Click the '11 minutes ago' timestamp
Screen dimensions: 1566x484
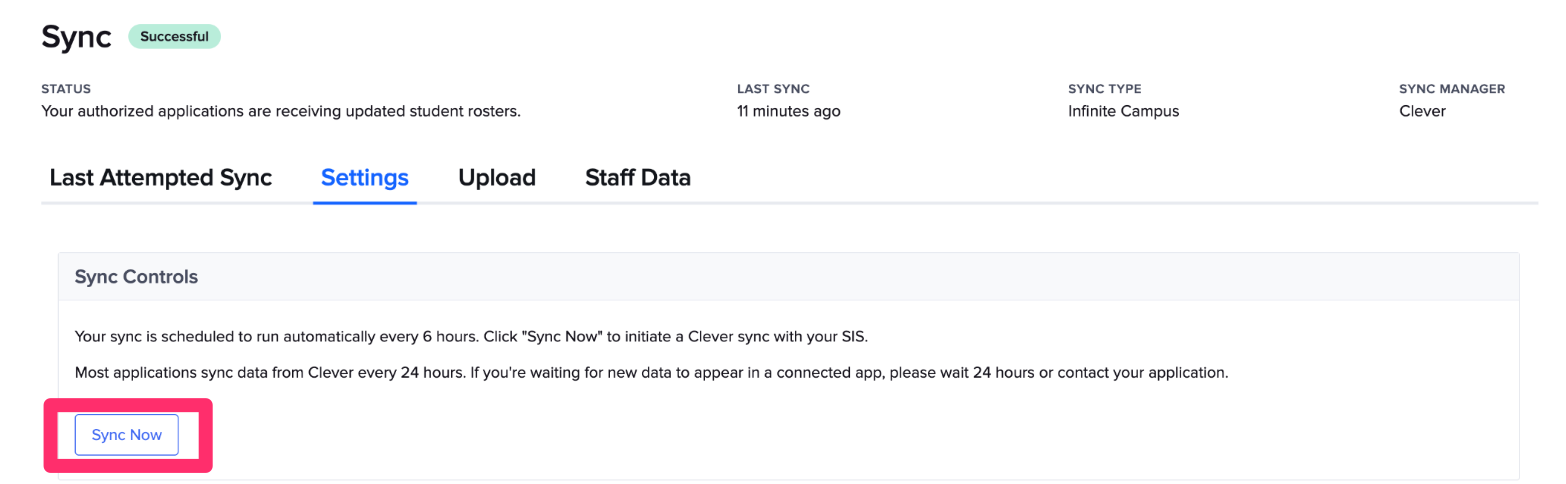click(788, 111)
